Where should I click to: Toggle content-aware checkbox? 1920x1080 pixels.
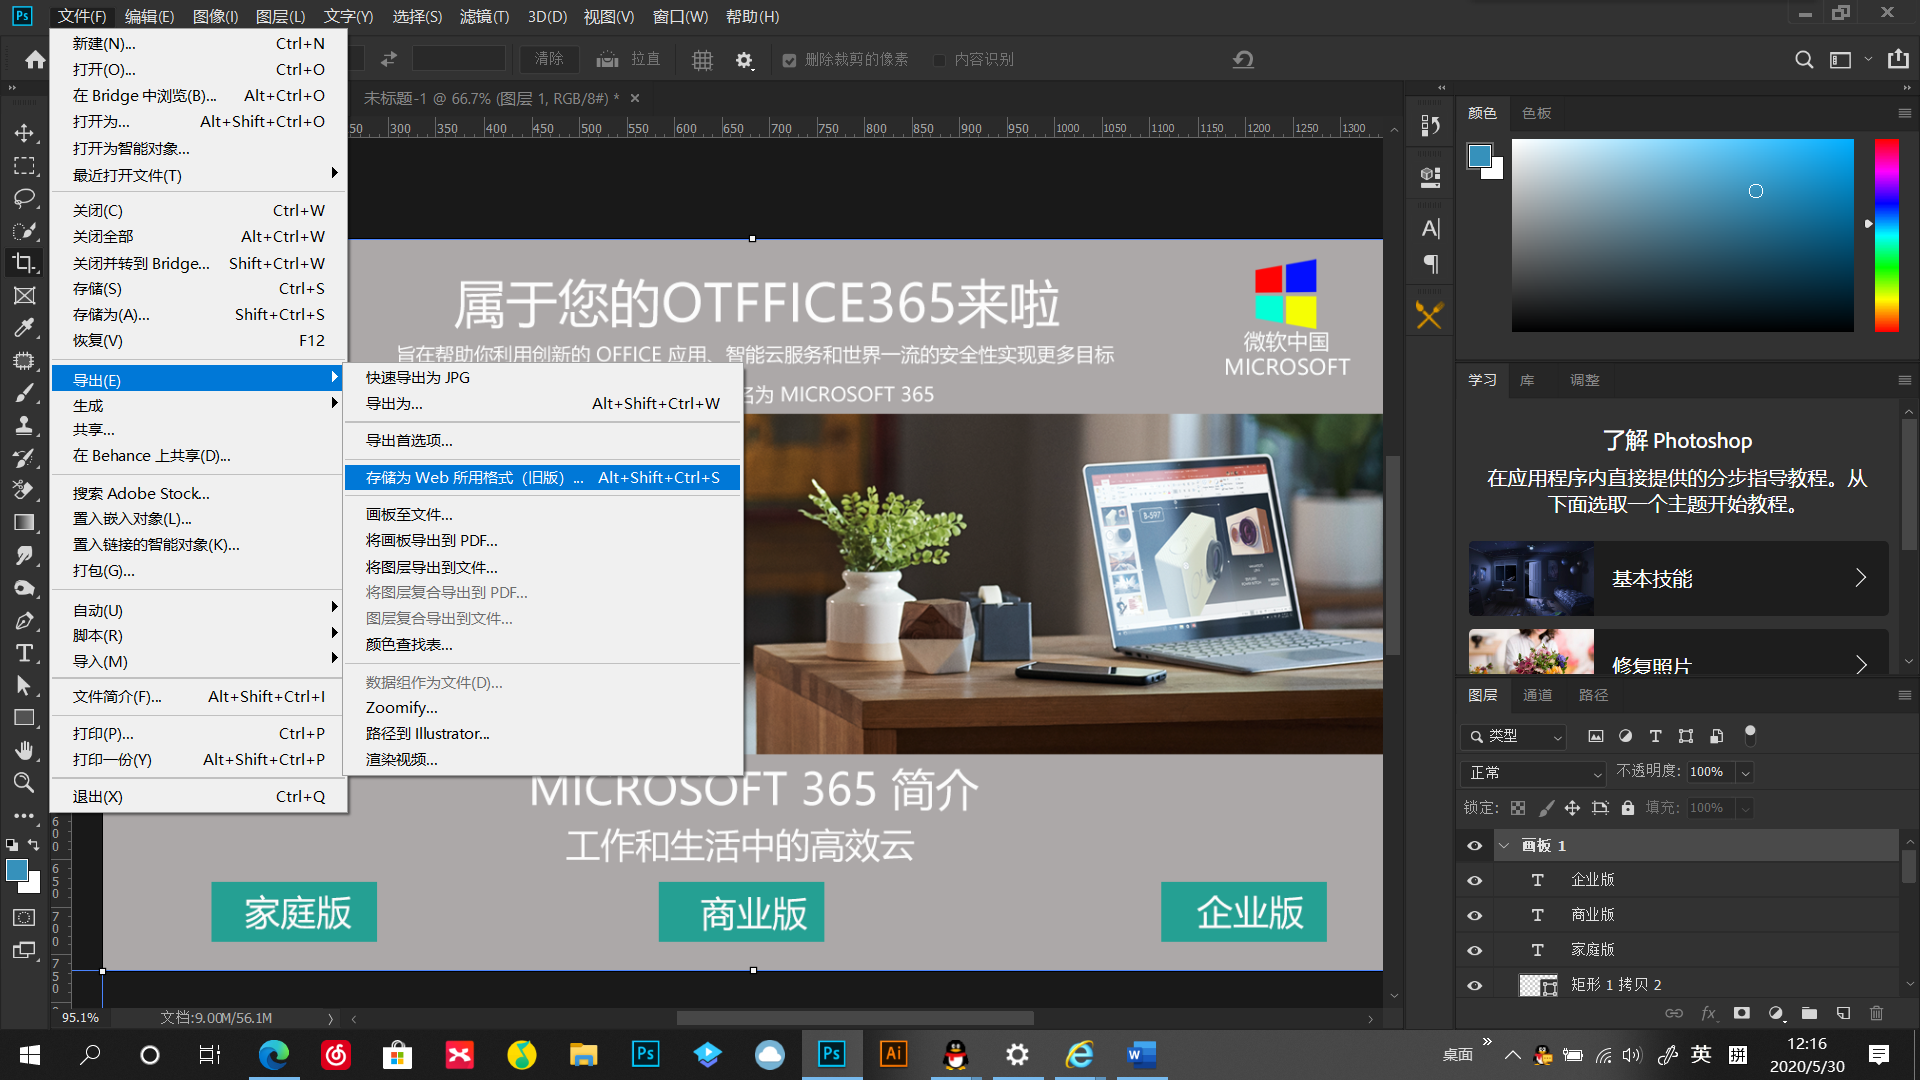(x=939, y=60)
